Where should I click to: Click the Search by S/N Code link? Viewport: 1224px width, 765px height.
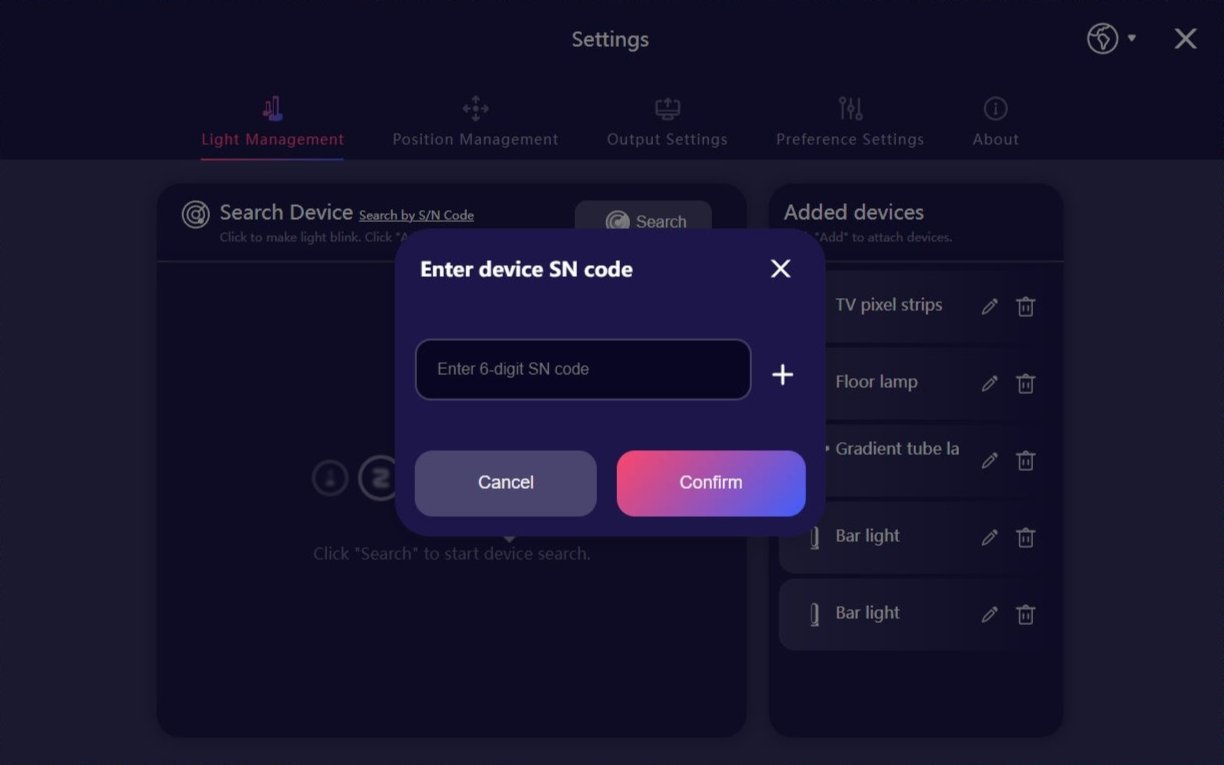click(416, 215)
